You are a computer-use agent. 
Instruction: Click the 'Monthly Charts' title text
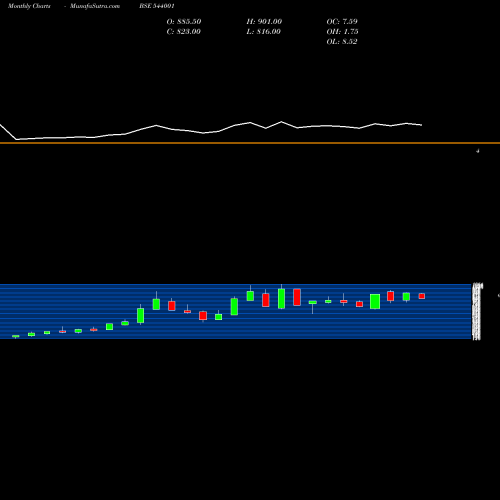tap(29, 6)
